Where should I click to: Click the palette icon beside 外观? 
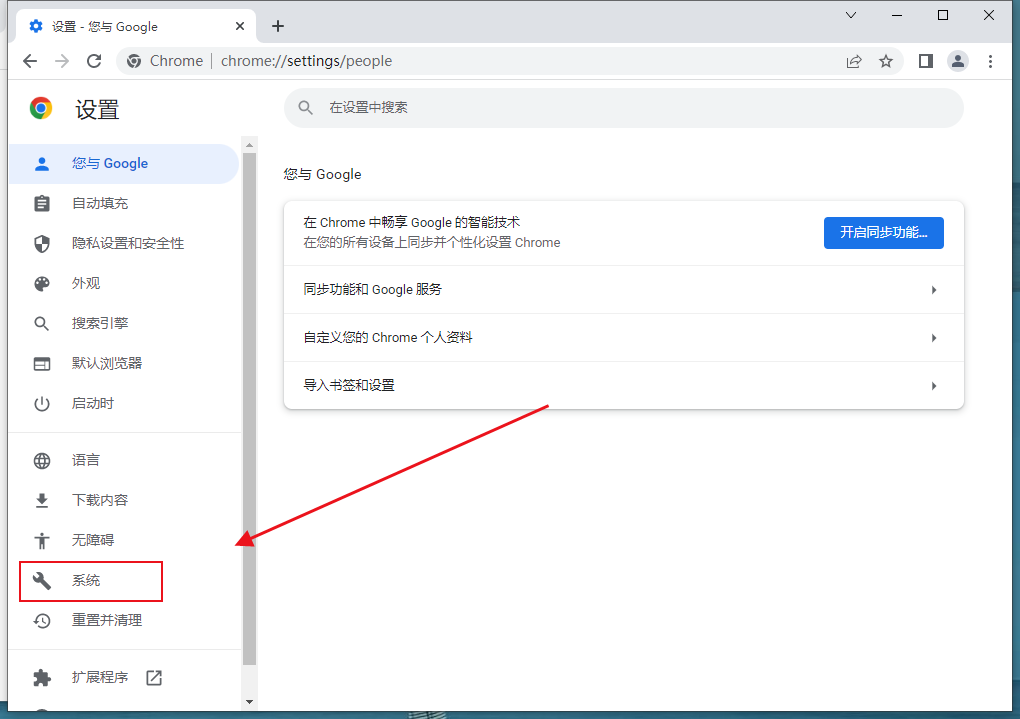[42, 284]
